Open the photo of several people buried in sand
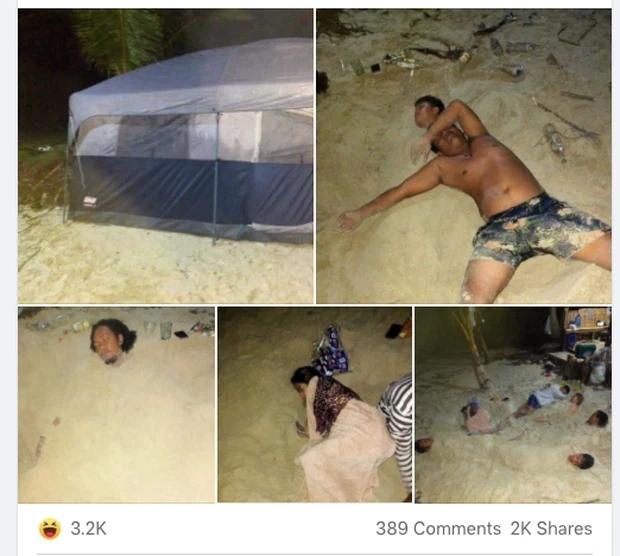The width and height of the screenshot is (620, 556). click(x=513, y=405)
